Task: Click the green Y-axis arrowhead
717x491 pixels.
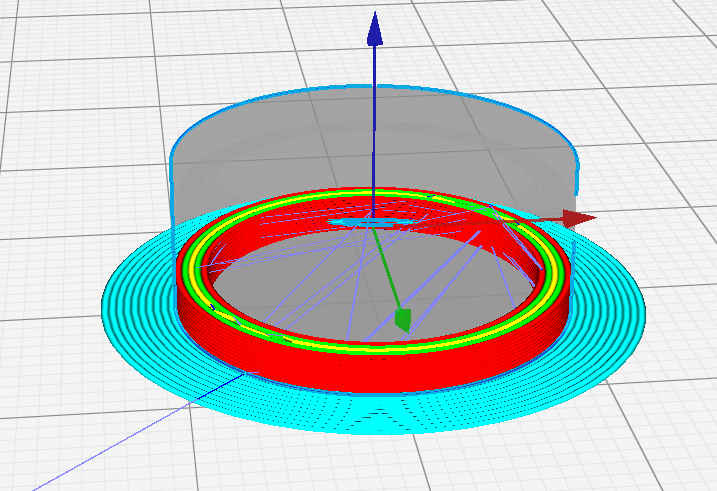Action: (x=403, y=320)
